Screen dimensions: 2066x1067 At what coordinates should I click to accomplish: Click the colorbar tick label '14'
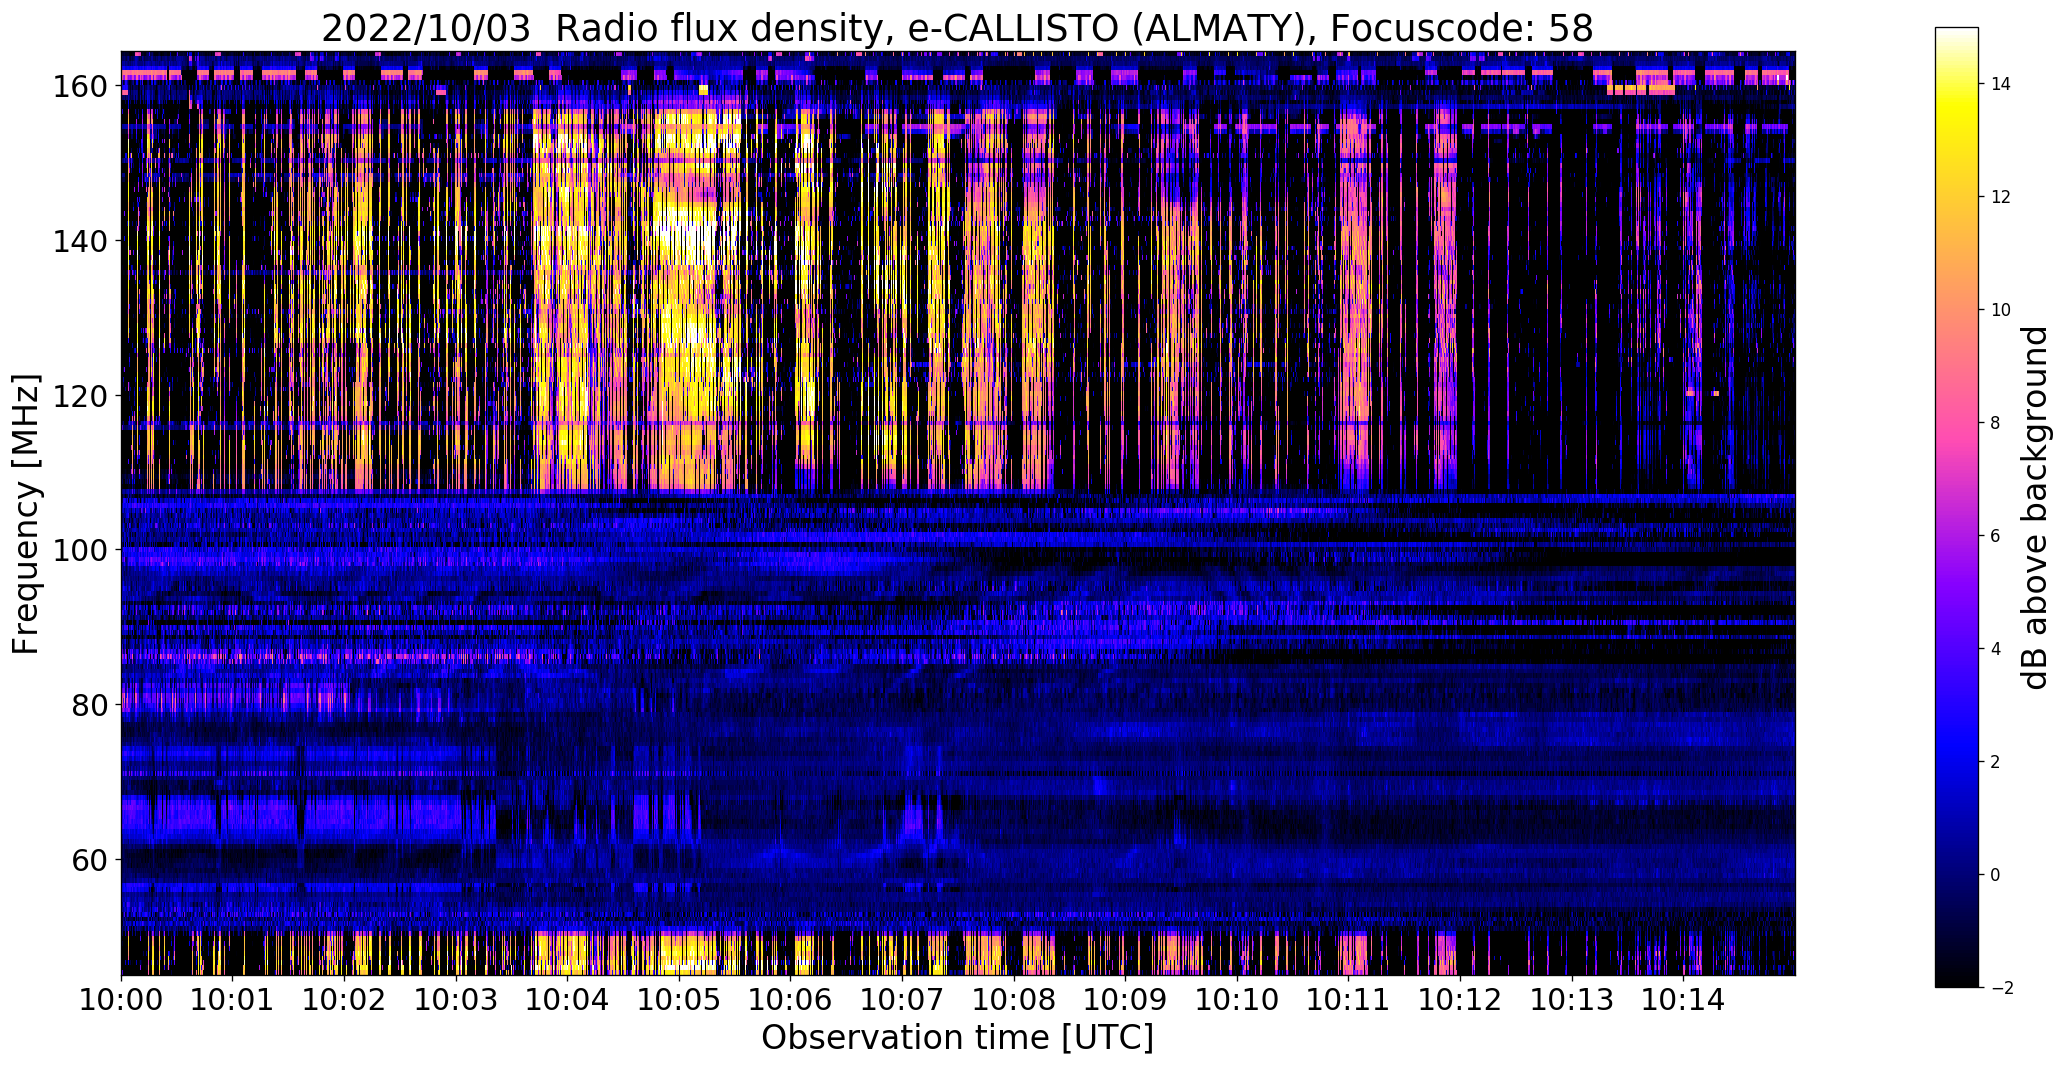coord(2001,85)
